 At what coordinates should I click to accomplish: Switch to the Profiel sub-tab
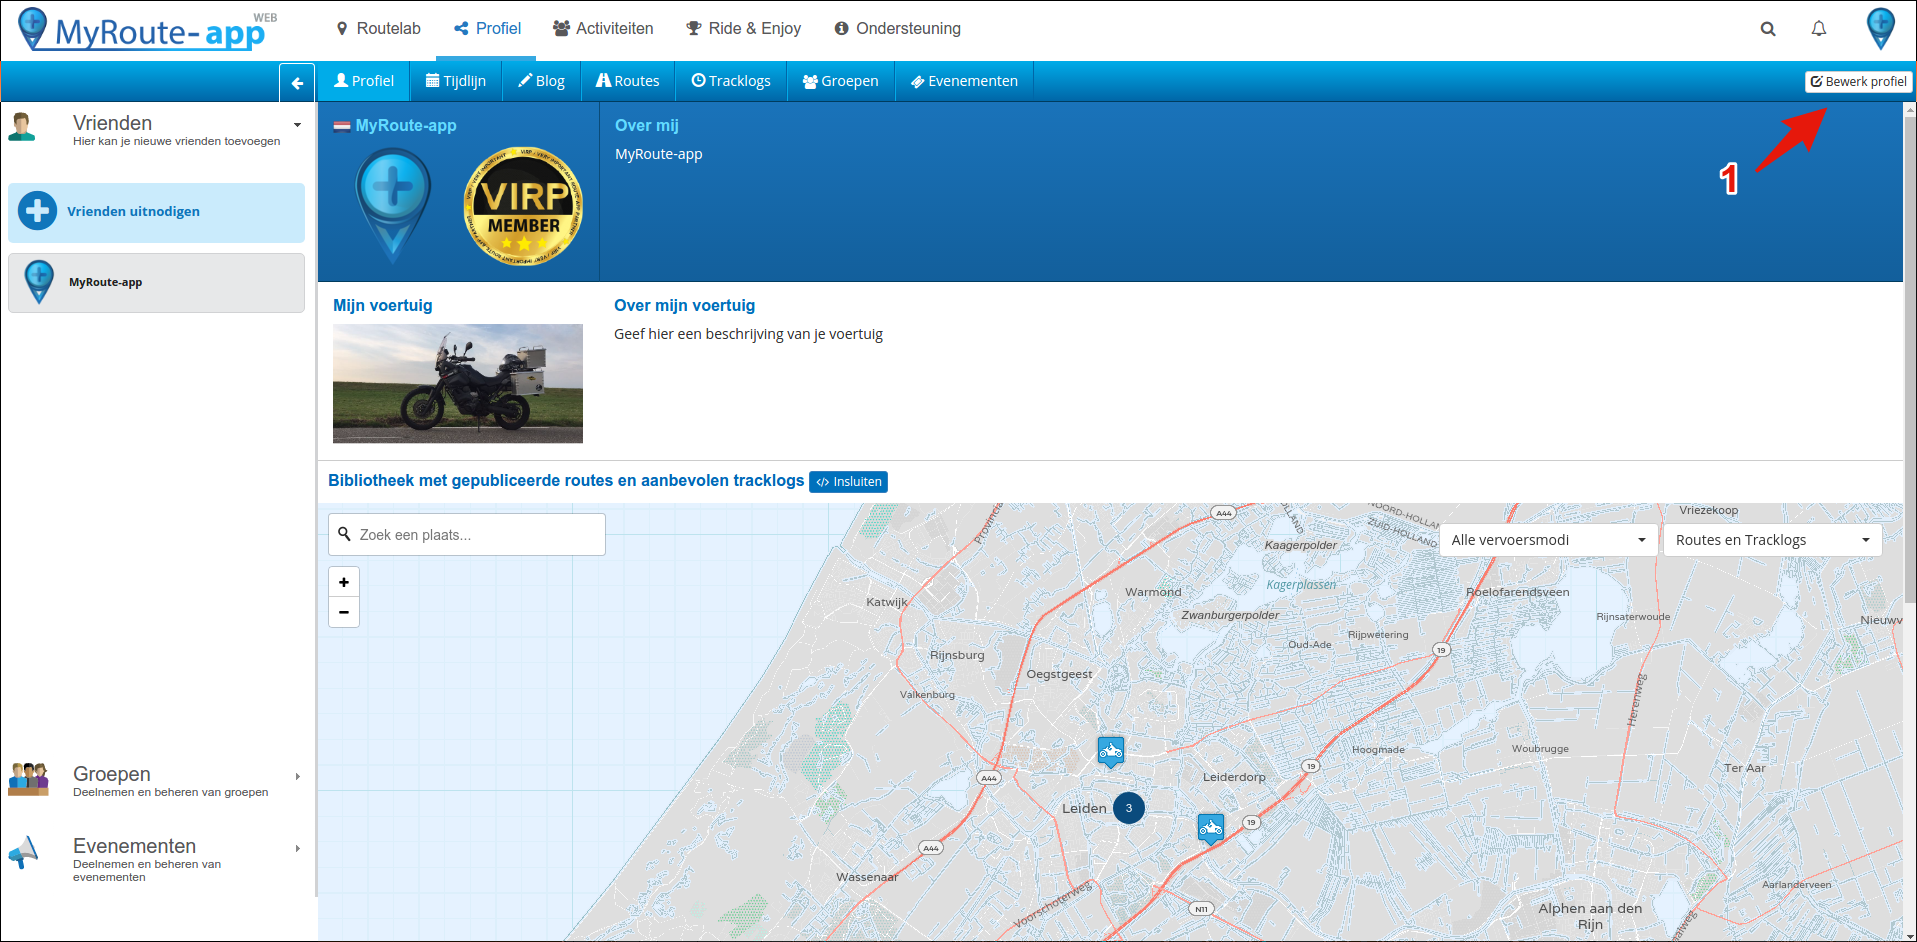pos(364,81)
